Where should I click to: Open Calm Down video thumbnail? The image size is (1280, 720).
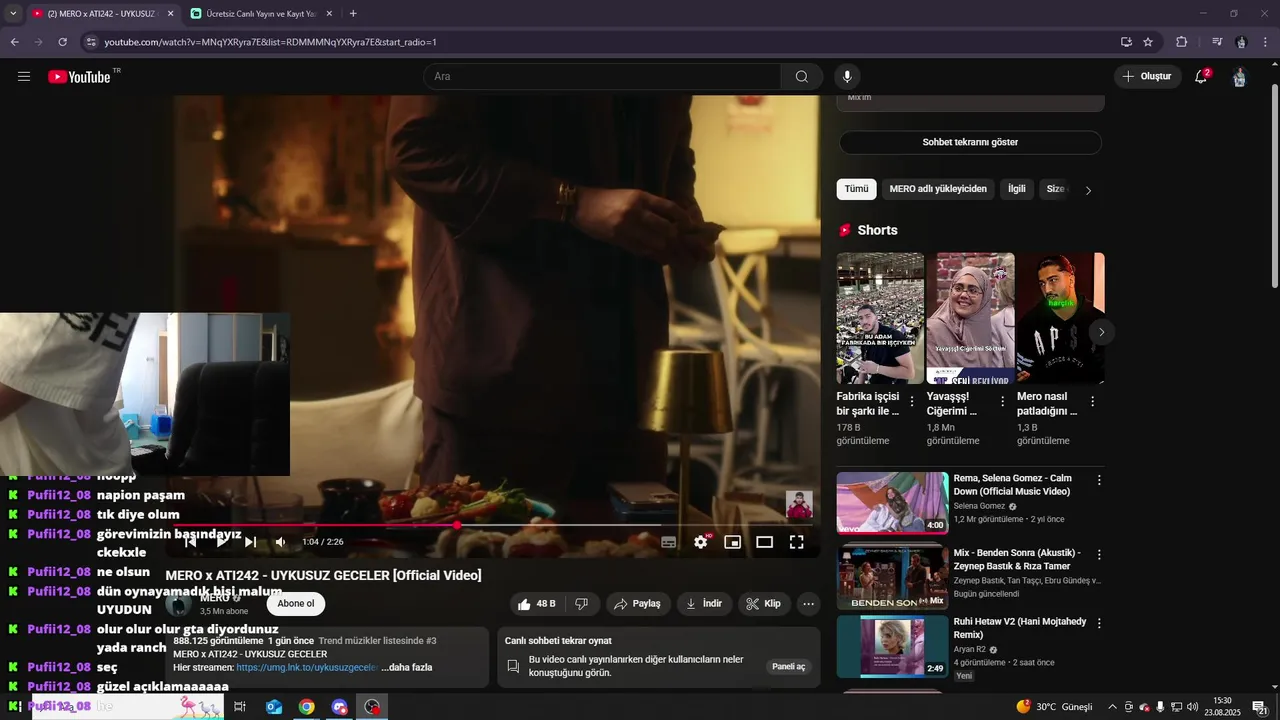[892, 503]
